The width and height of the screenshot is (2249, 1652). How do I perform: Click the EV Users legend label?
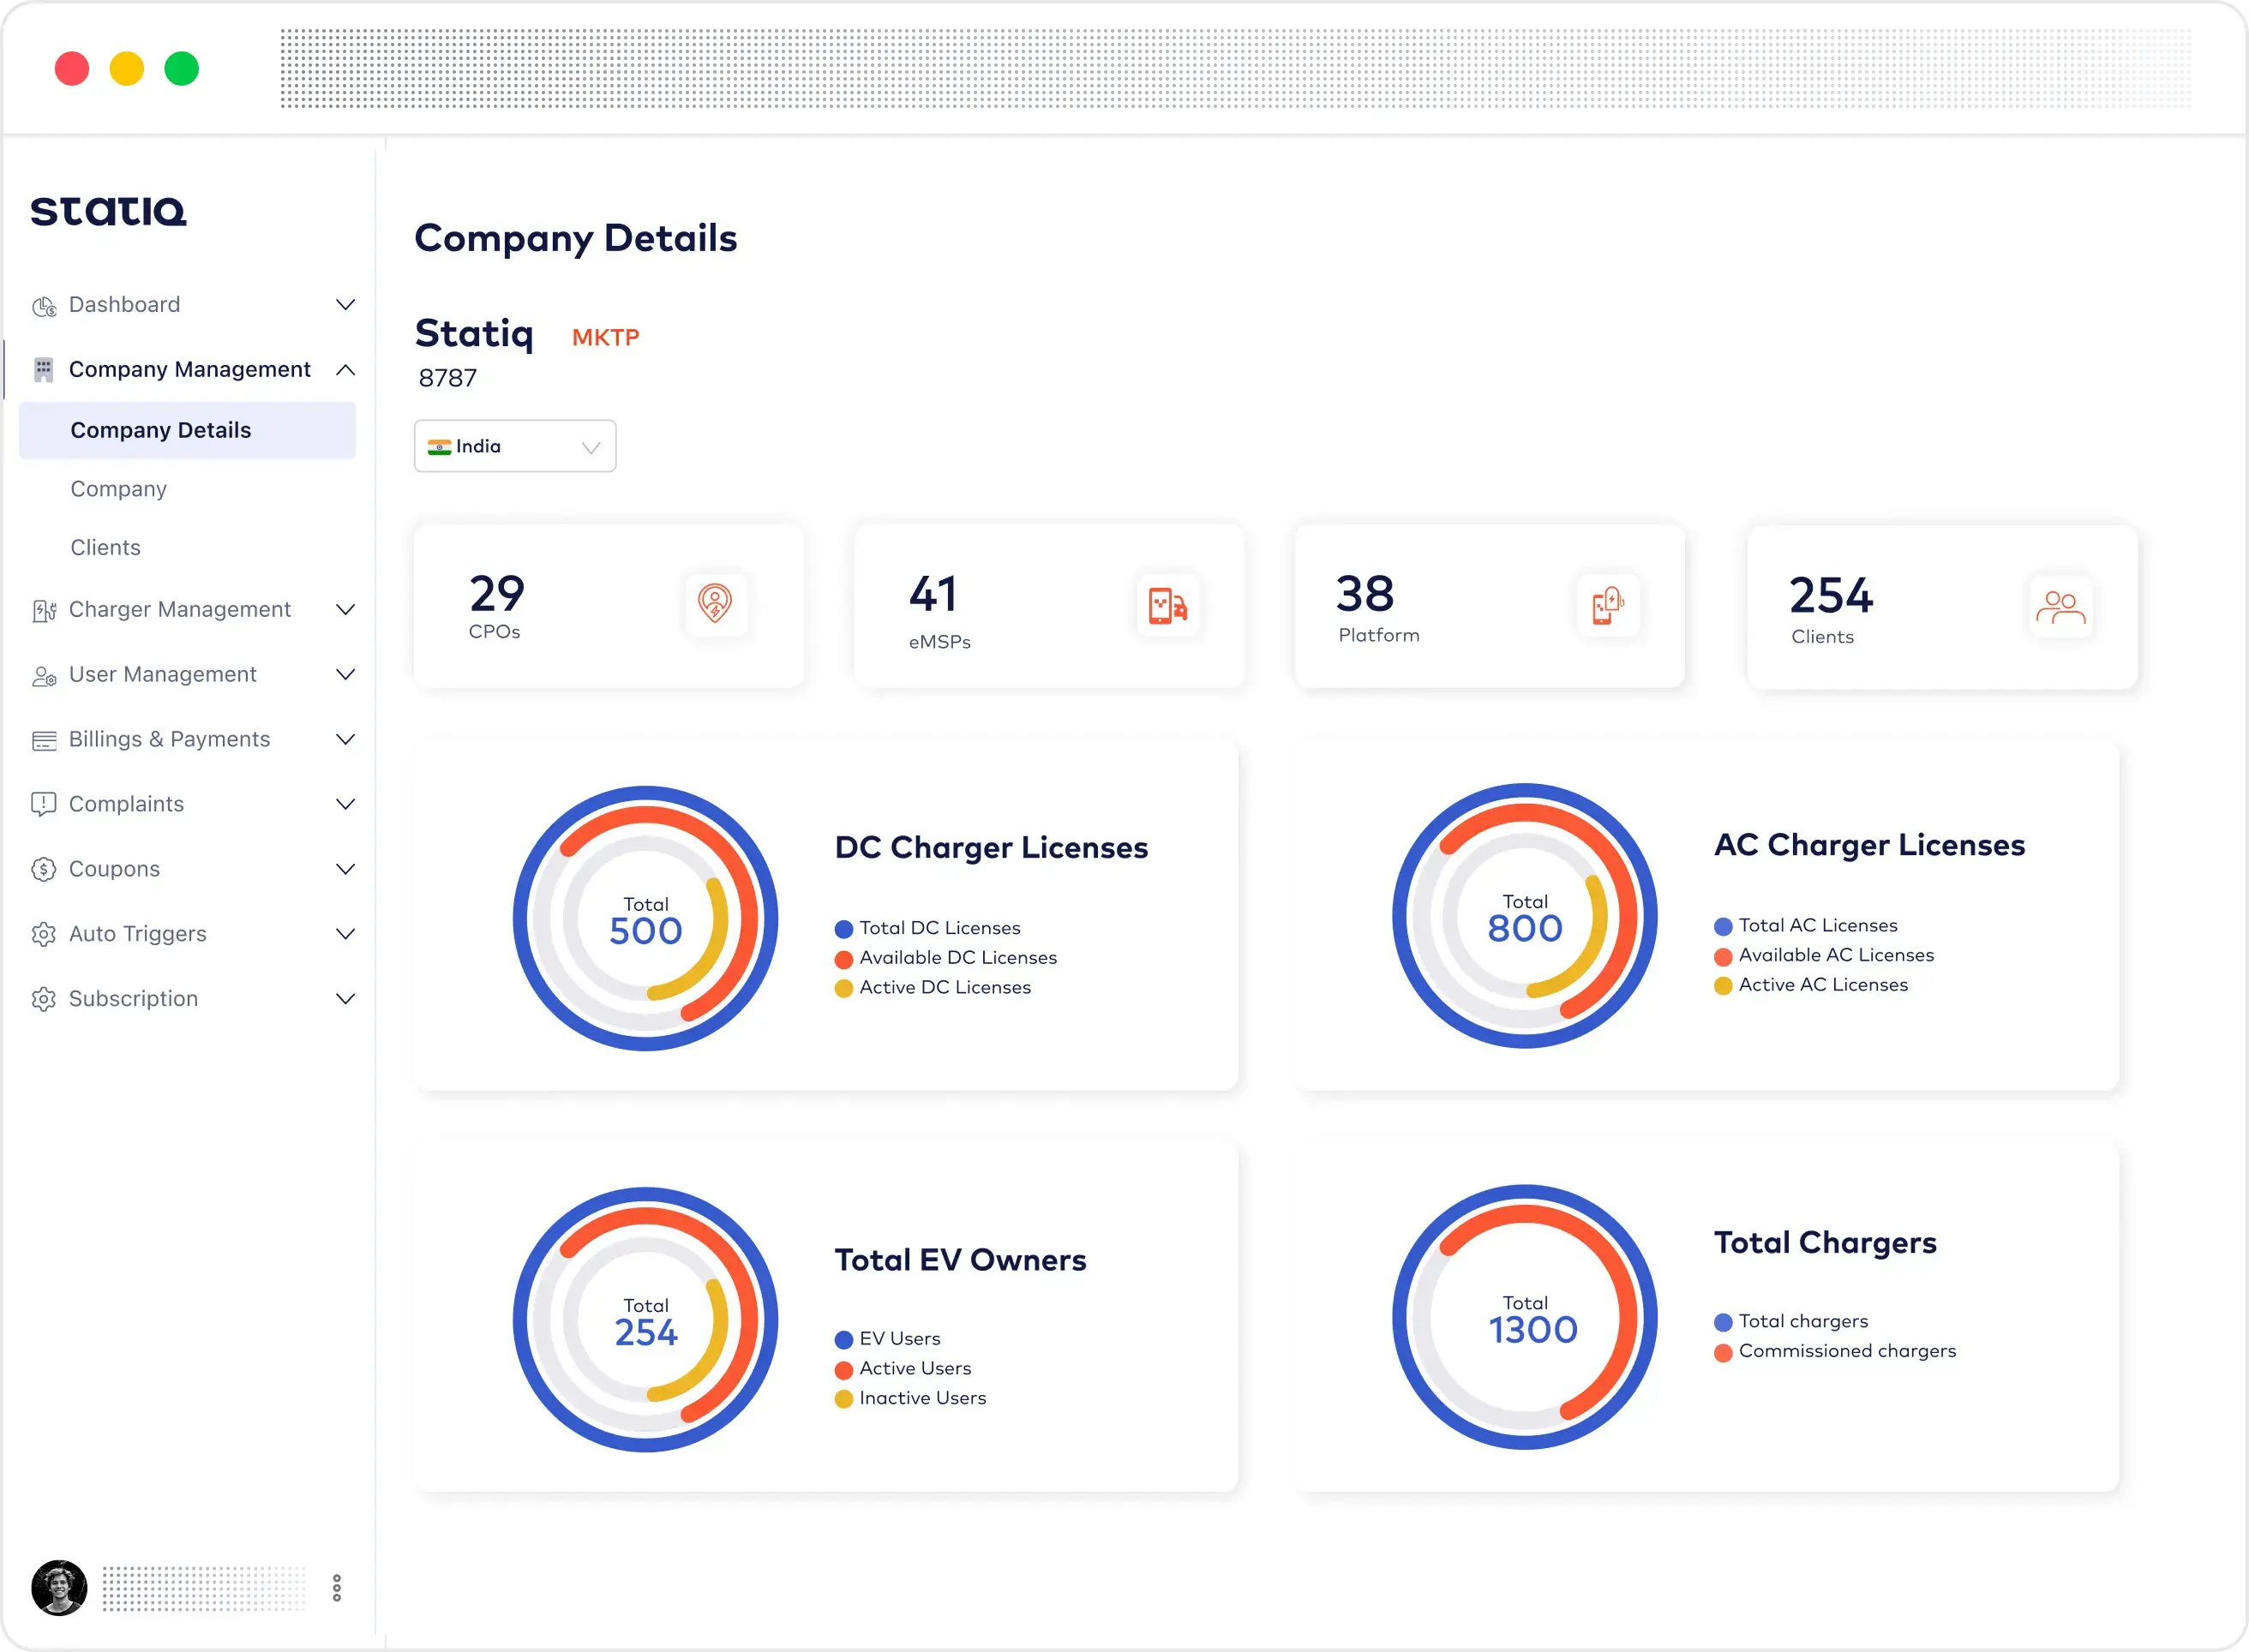(900, 1339)
